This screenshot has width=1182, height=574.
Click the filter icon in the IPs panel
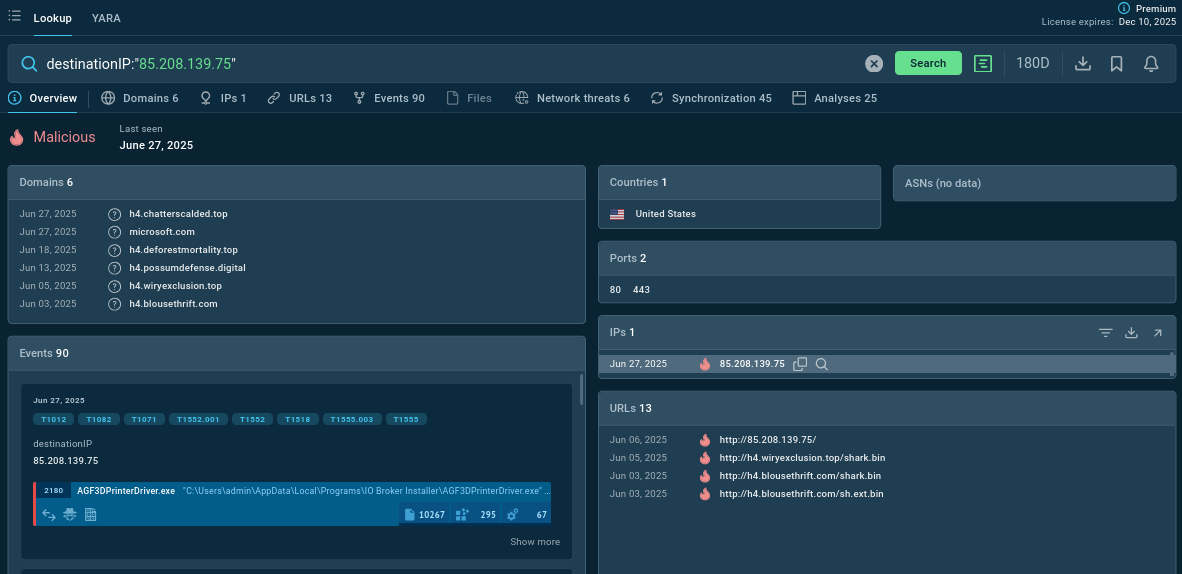tap(1105, 333)
